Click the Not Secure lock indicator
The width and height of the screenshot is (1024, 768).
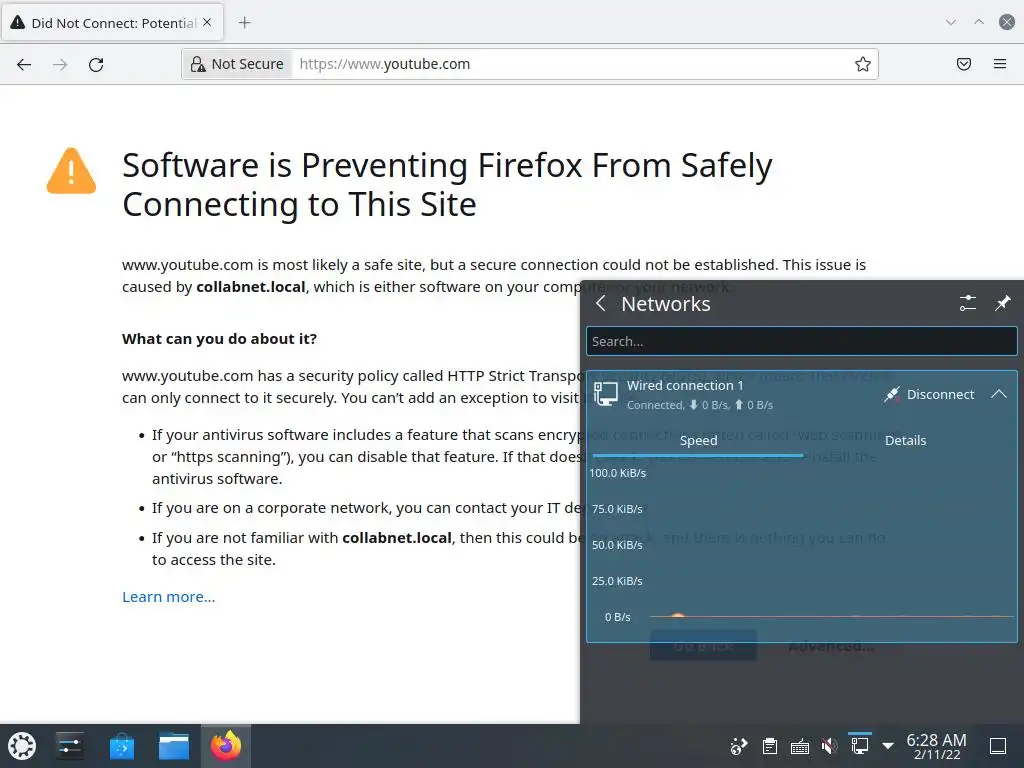pos(237,64)
